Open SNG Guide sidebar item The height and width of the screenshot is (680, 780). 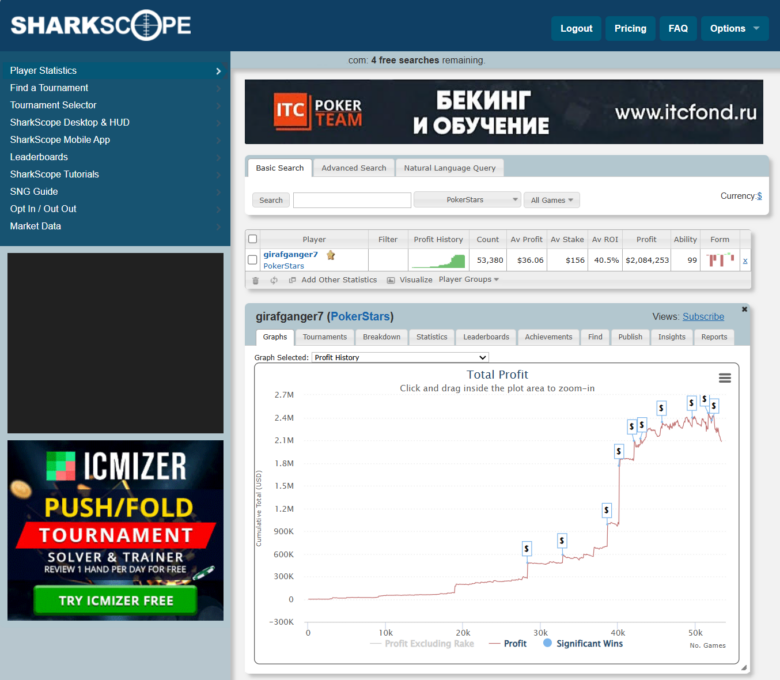pos(115,192)
